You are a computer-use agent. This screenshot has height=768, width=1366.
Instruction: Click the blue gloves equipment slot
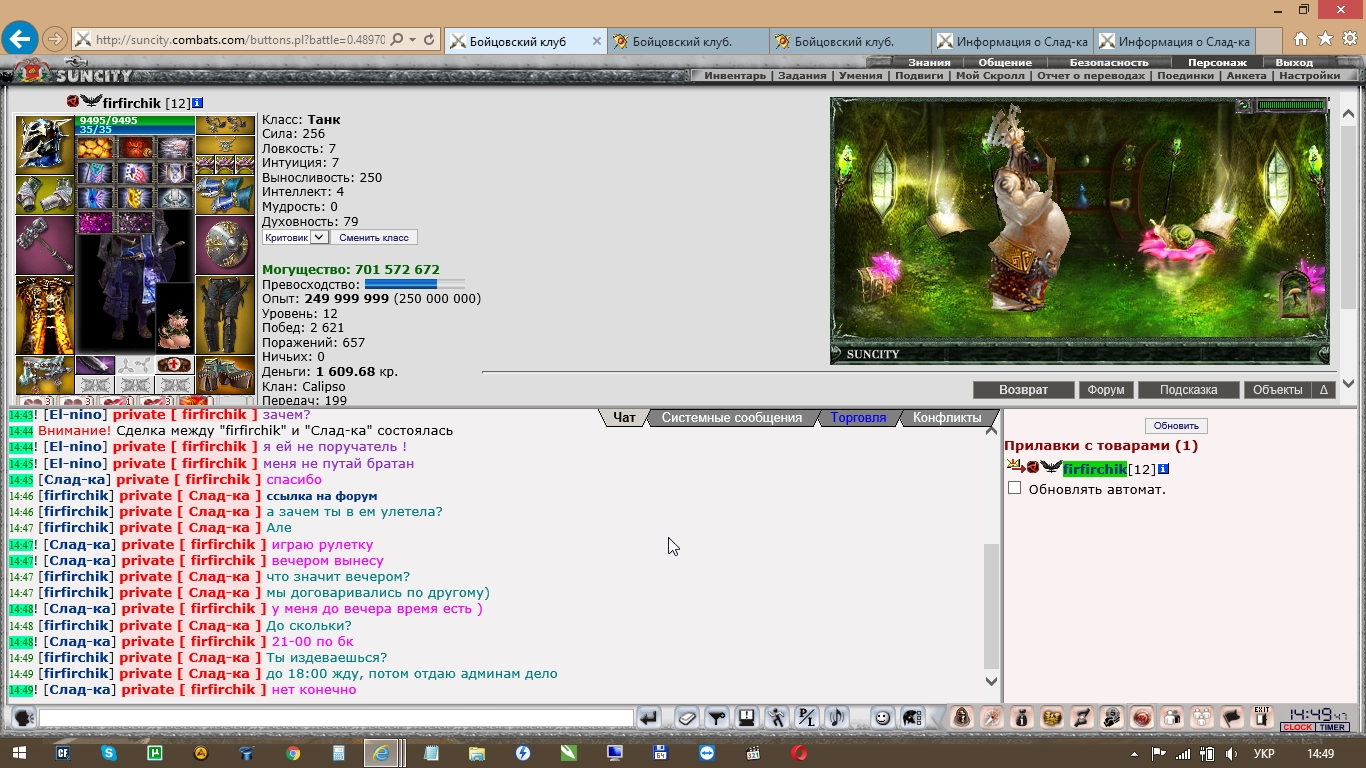(224, 195)
